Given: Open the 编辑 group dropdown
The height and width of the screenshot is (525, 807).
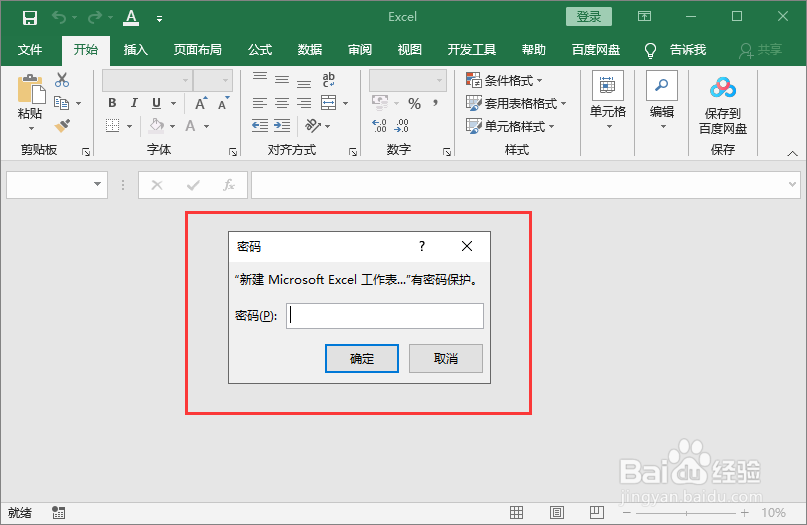Looking at the screenshot, I should [x=662, y=101].
